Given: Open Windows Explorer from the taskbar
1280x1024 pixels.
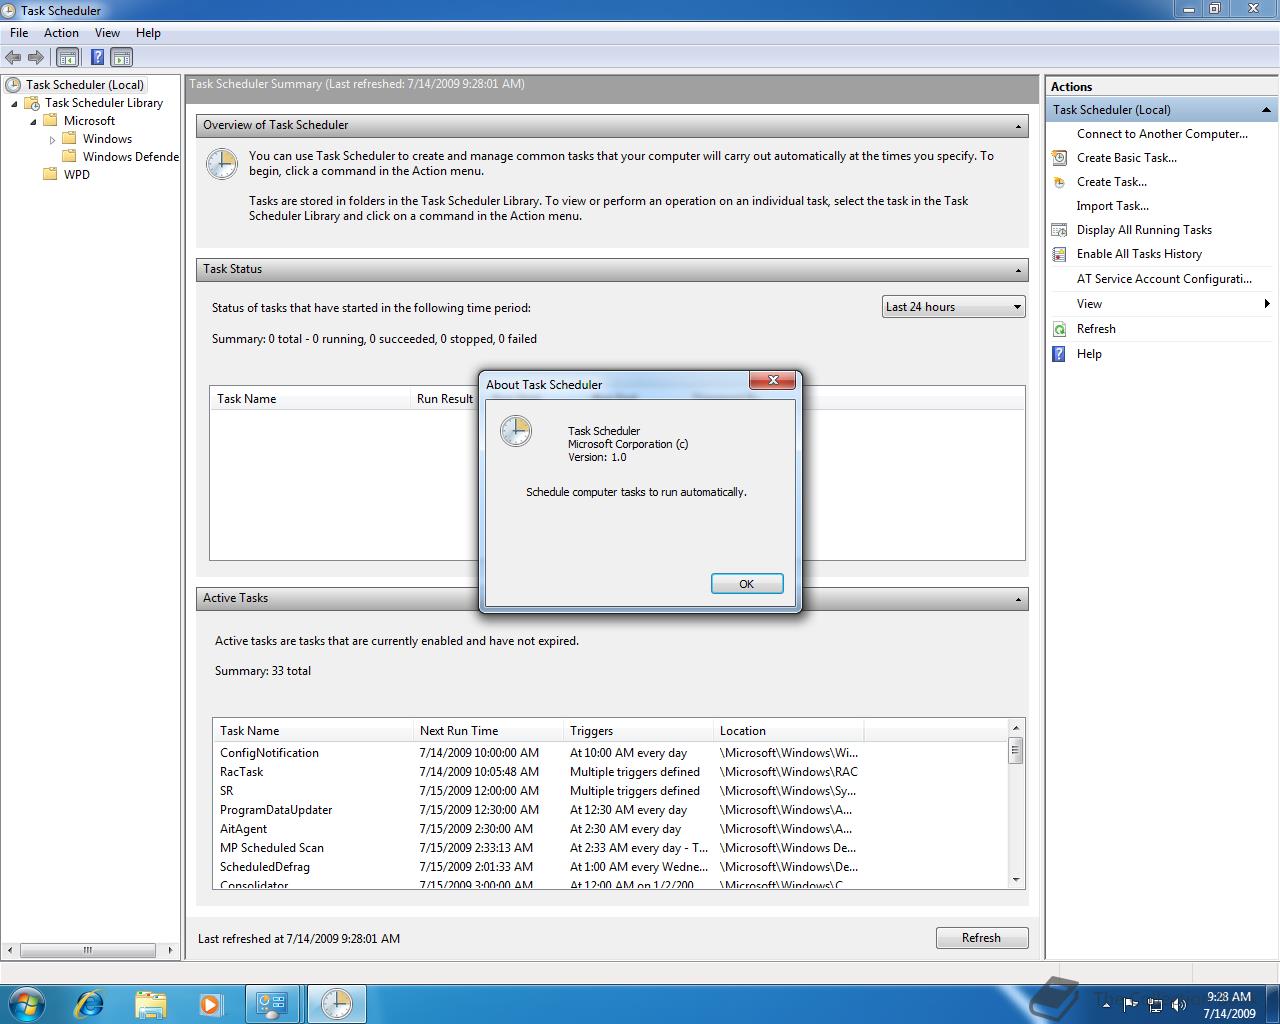Looking at the screenshot, I should point(150,1003).
